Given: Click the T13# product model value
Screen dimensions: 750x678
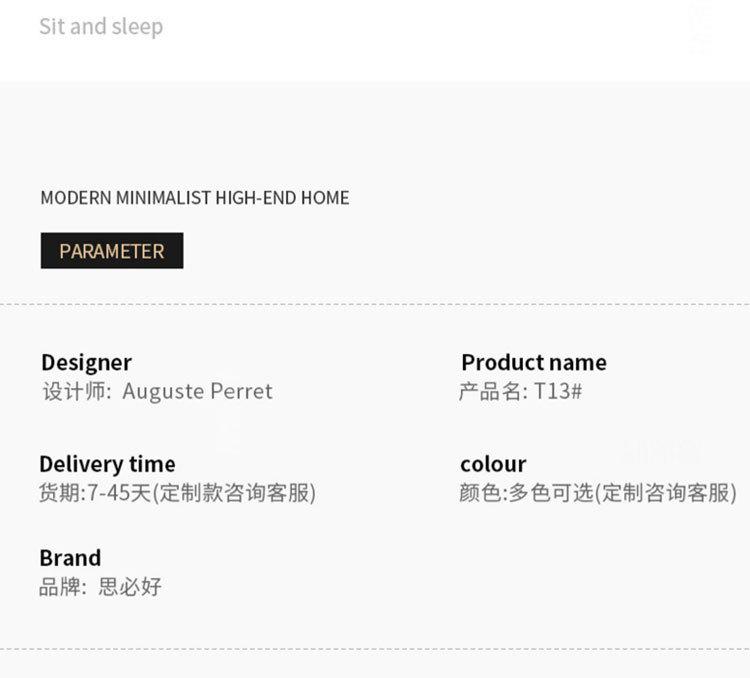Looking at the screenshot, I should 558,391.
